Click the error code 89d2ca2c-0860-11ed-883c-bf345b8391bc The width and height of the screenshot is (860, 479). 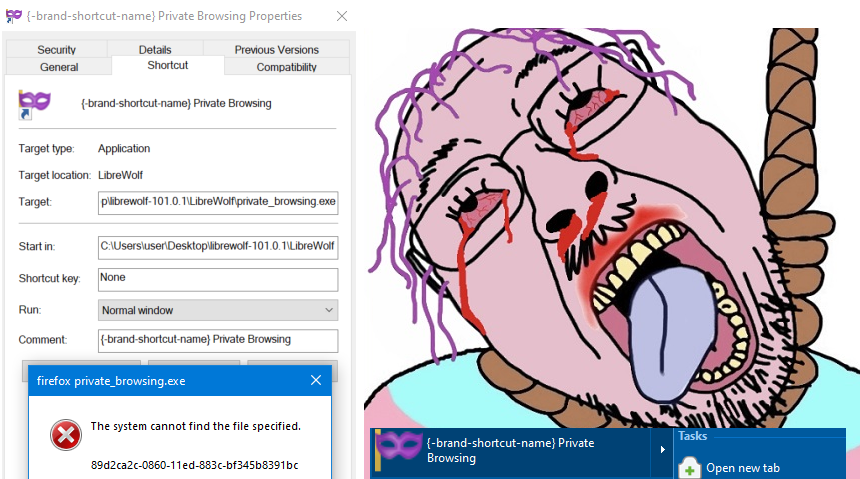point(194,465)
